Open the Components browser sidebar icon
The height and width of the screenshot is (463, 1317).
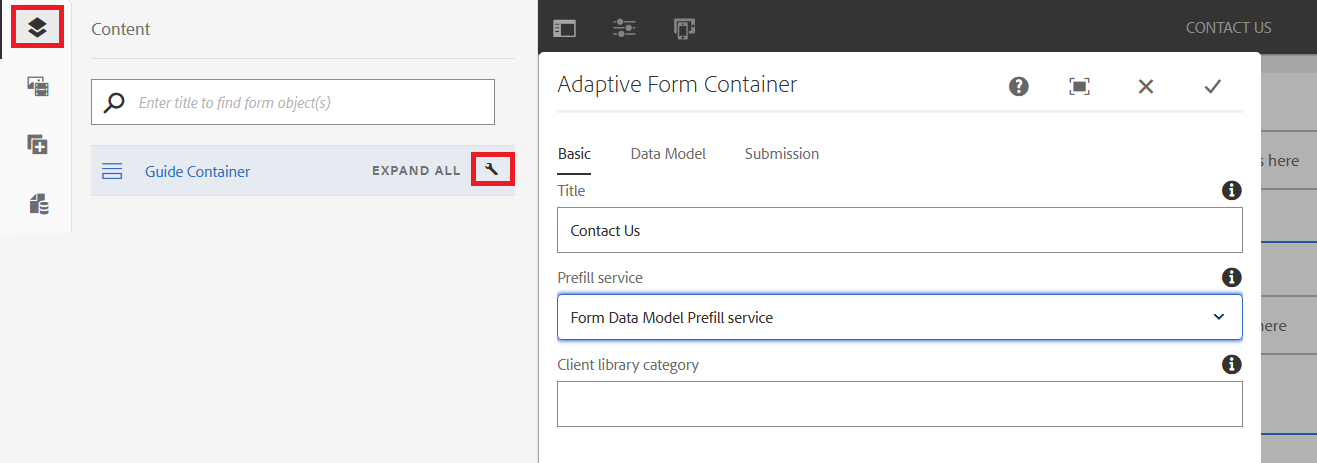point(37,145)
